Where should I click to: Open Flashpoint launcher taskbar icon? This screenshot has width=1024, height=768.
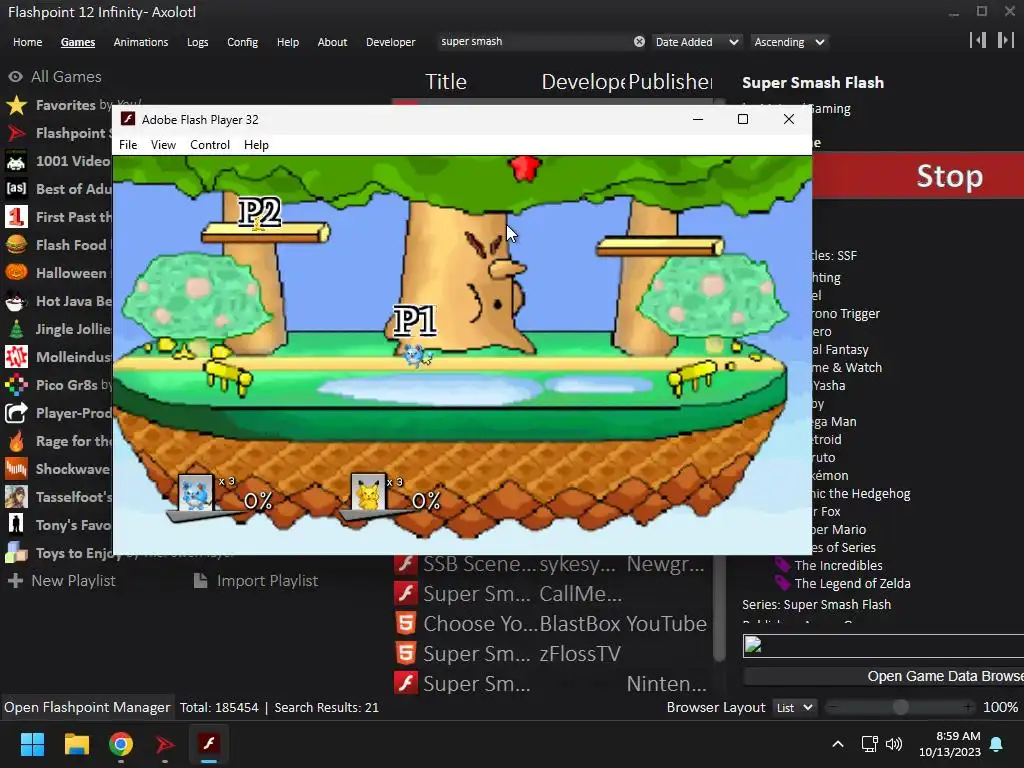pyautogui.click(x=165, y=744)
